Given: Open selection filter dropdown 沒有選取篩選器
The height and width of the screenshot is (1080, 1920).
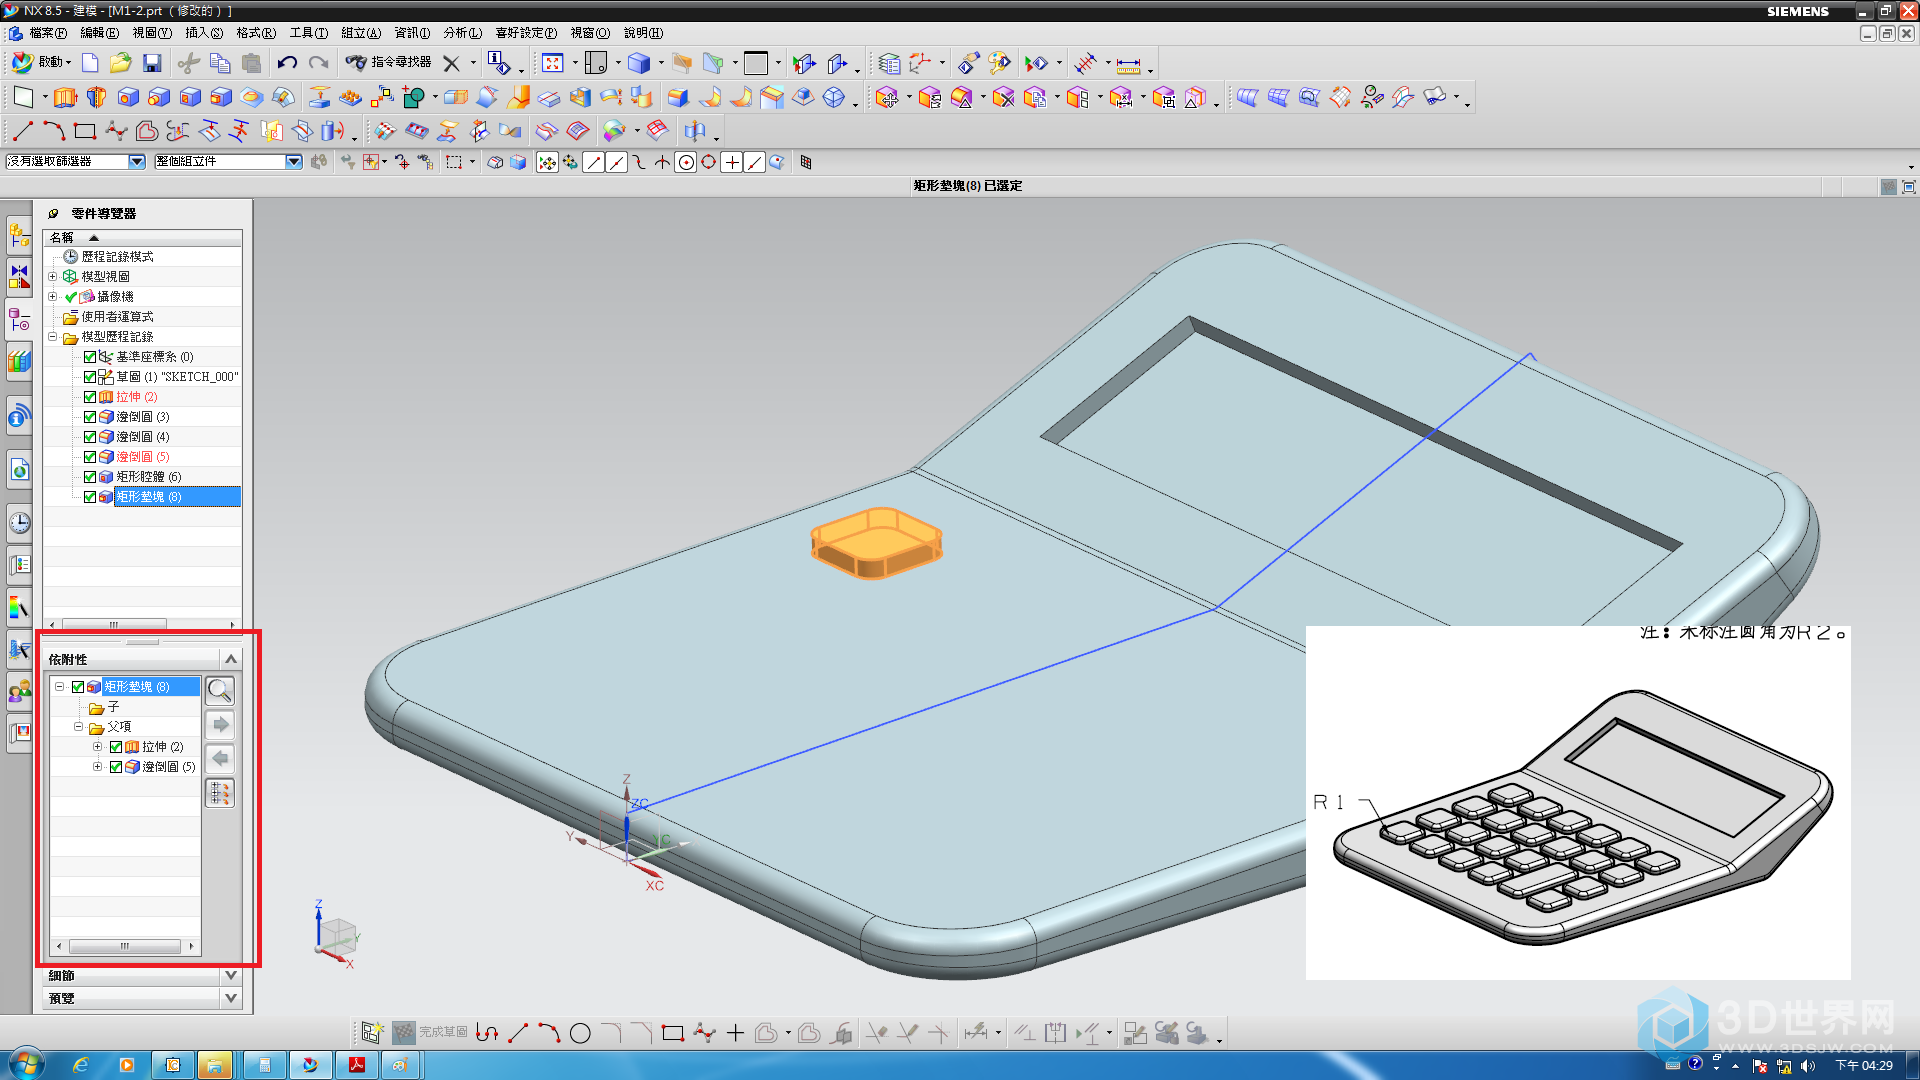Looking at the screenshot, I should (137, 162).
